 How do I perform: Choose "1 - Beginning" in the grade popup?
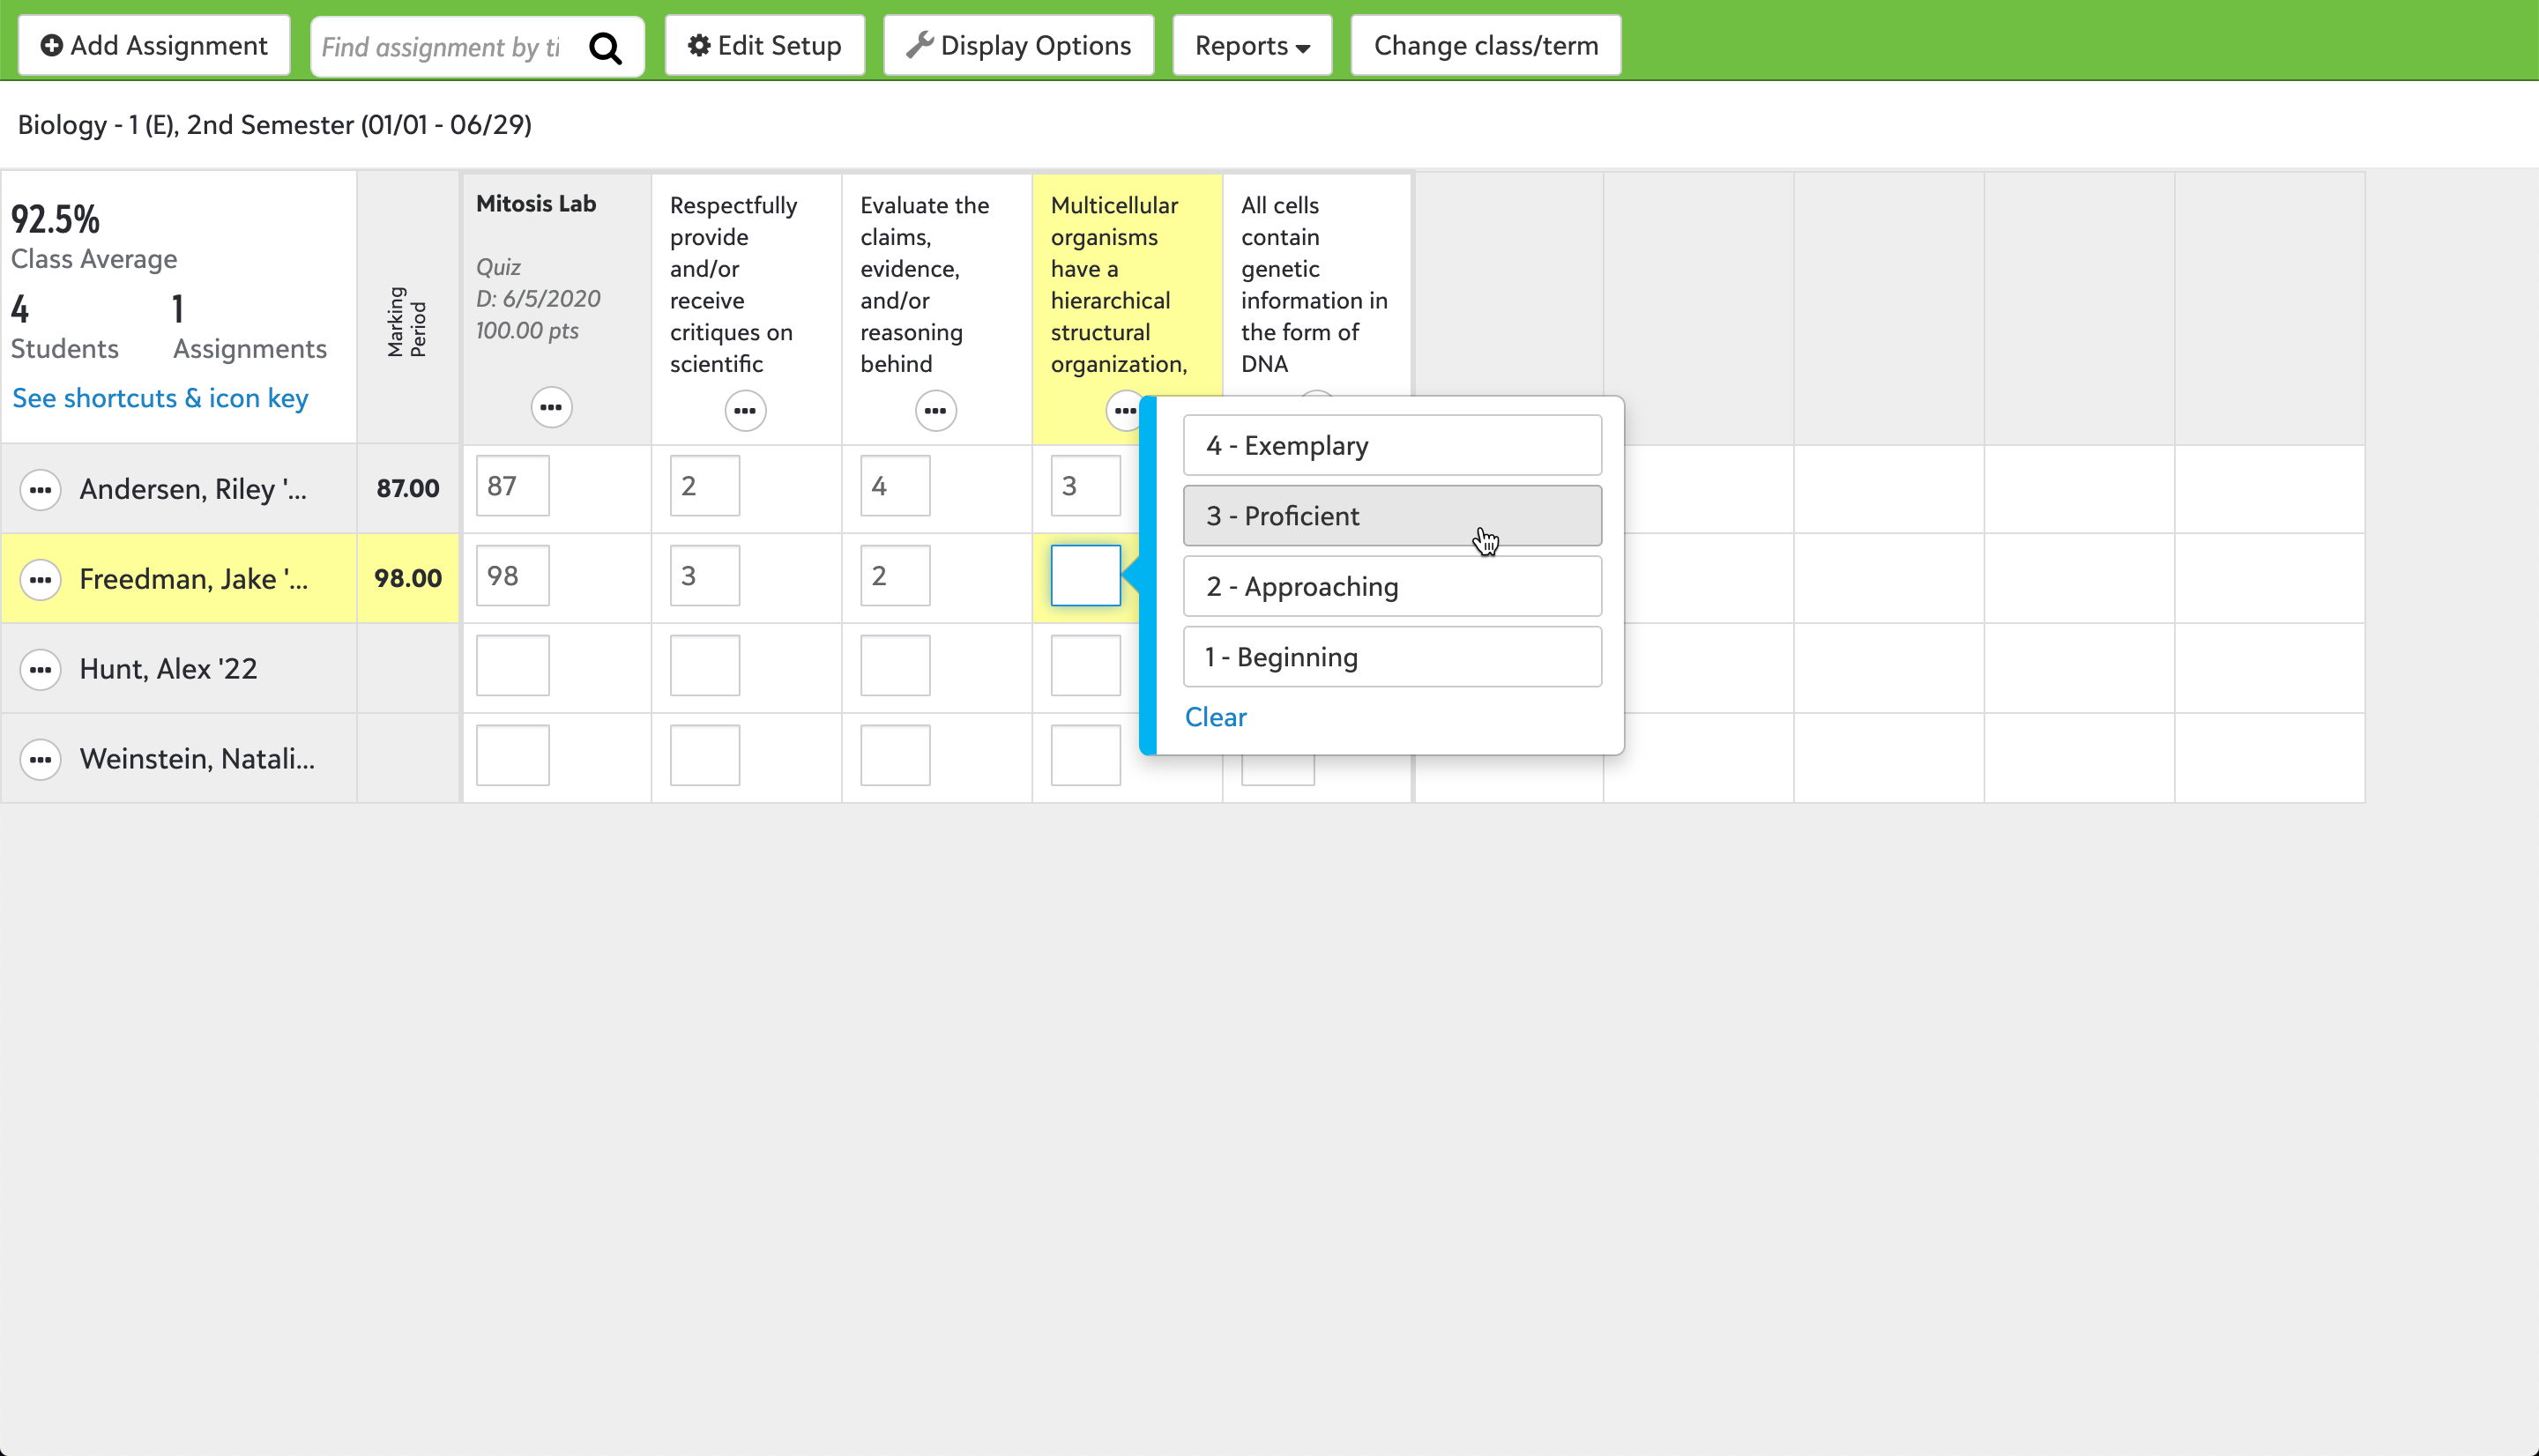click(x=1392, y=656)
